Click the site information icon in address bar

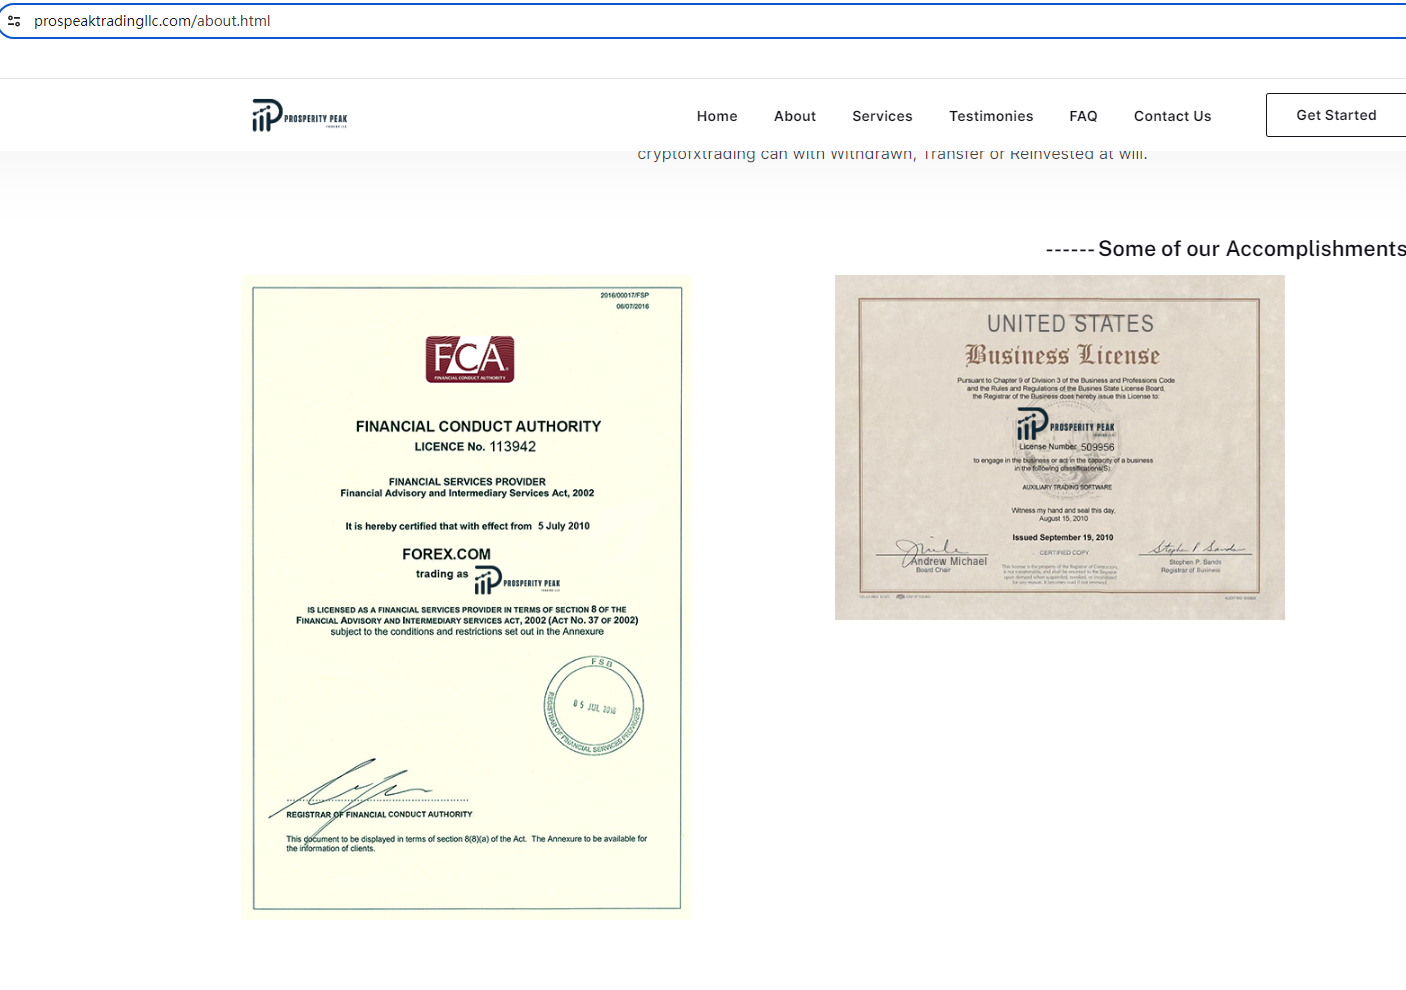14,21
